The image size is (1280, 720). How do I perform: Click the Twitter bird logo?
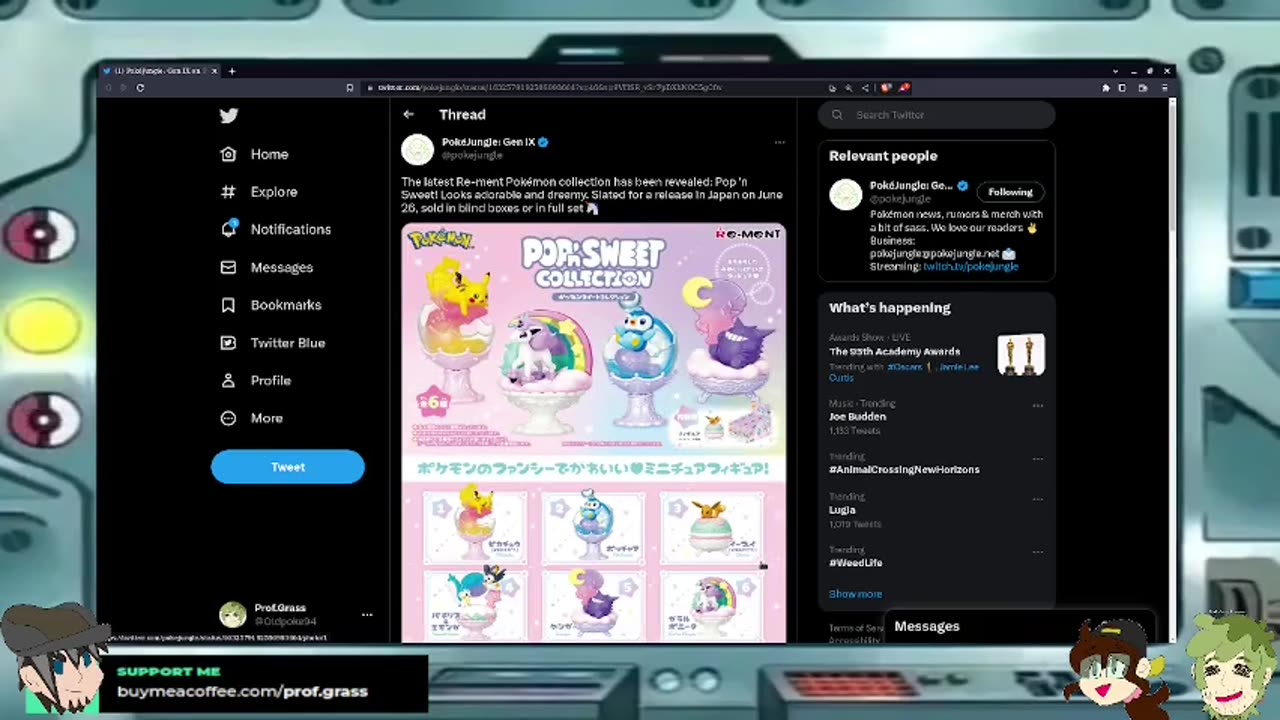229,116
